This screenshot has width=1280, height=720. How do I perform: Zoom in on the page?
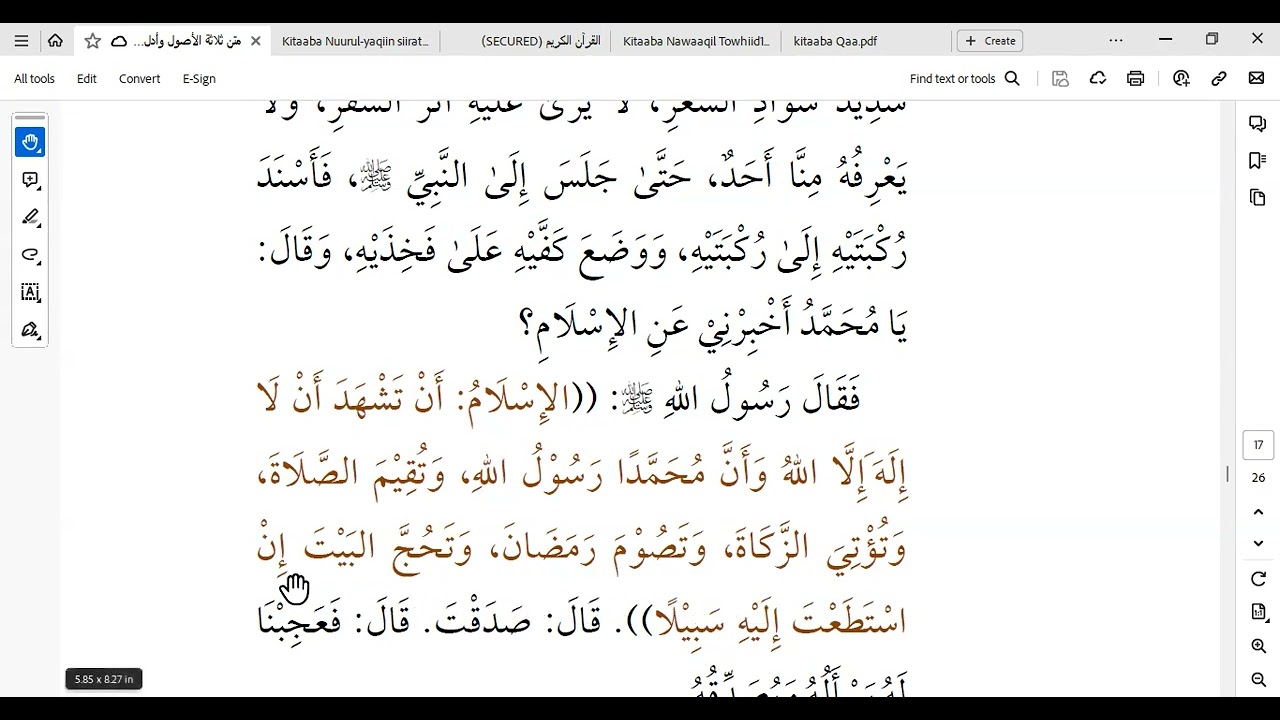tap(1259, 647)
